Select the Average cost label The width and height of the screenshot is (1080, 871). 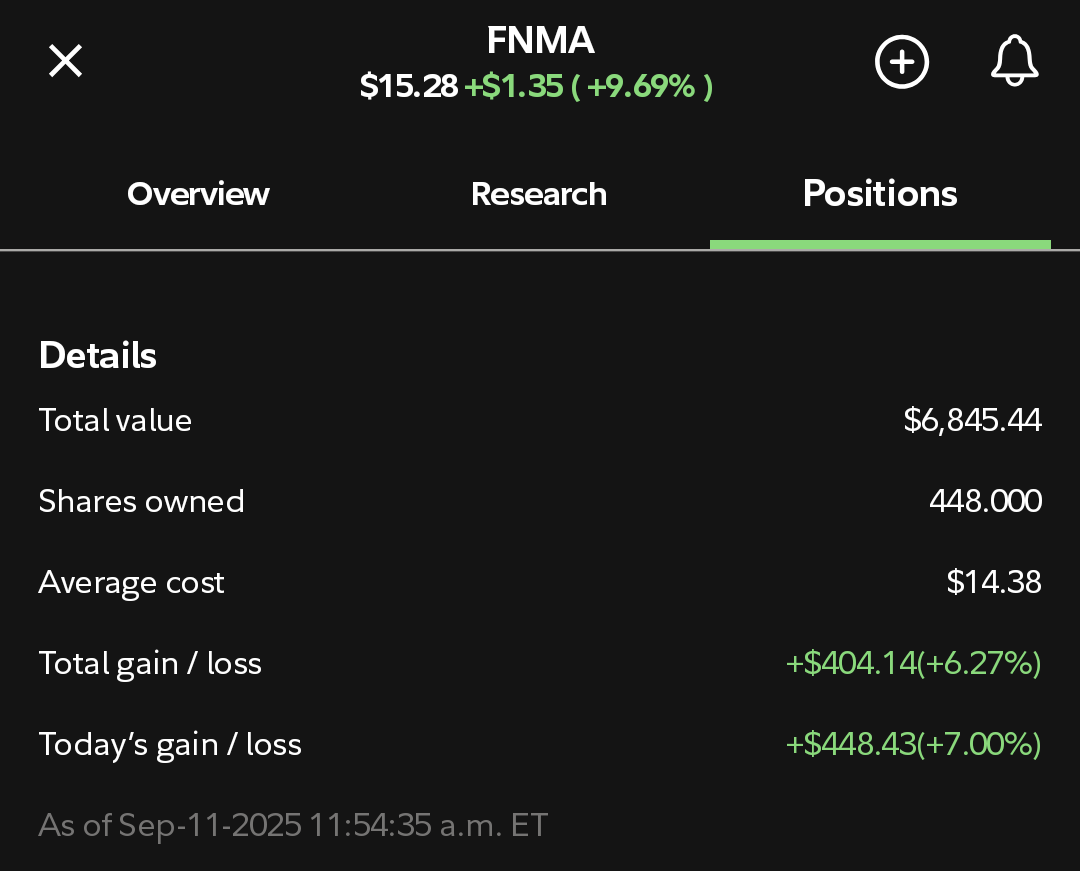click(132, 583)
